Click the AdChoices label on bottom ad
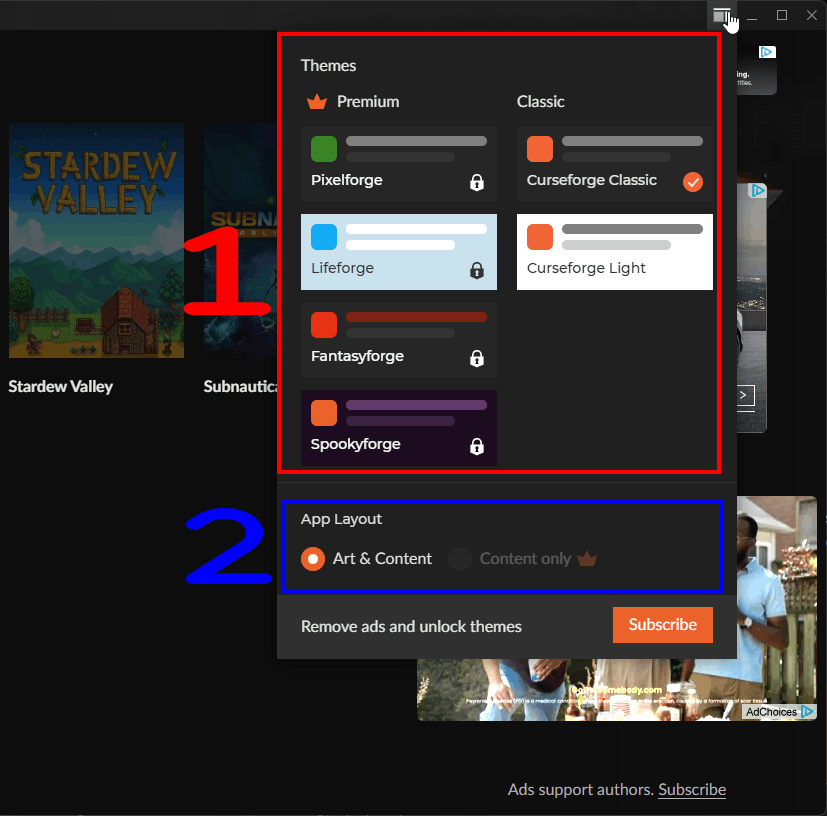The image size is (827, 816). click(x=771, y=712)
